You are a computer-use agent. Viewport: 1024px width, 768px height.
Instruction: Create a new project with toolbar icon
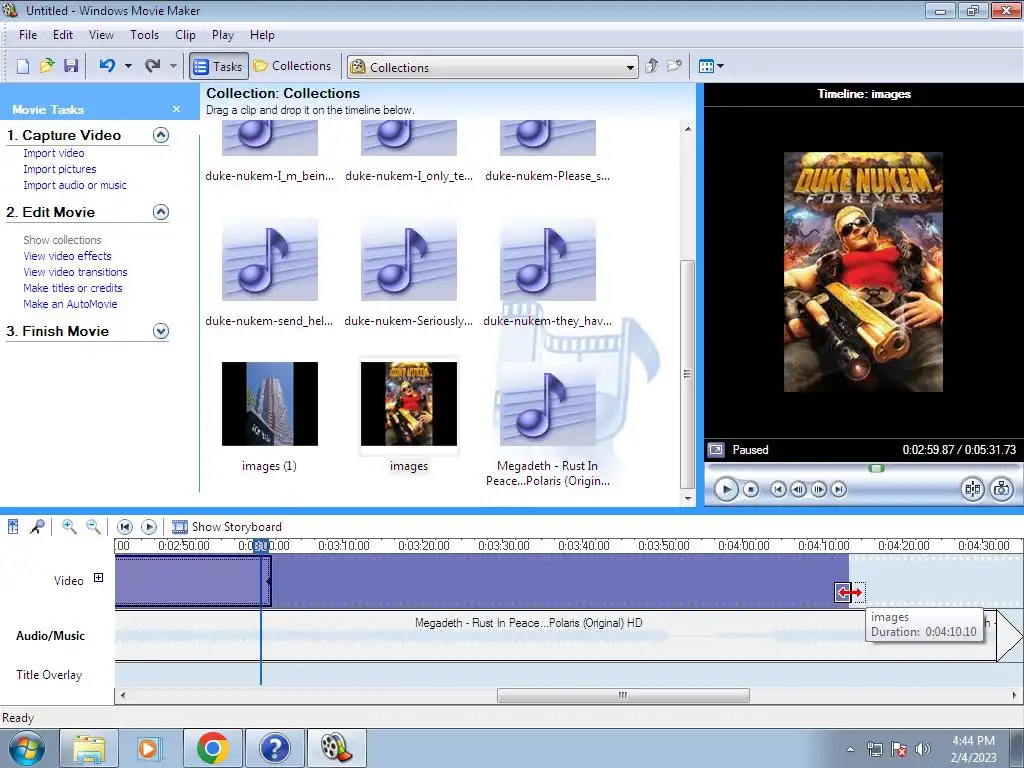point(23,66)
